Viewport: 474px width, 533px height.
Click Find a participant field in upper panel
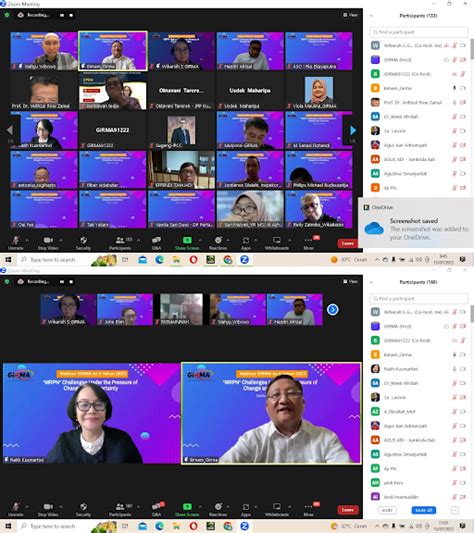tap(419, 32)
